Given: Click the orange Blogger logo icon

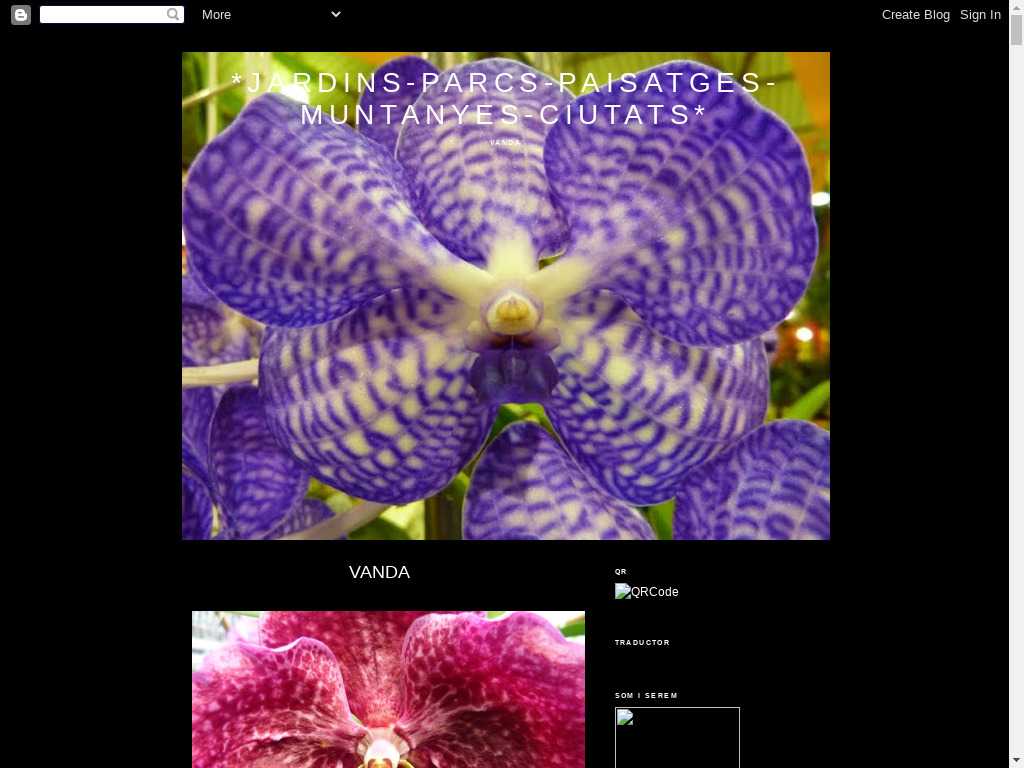Looking at the screenshot, I should 21,15.
